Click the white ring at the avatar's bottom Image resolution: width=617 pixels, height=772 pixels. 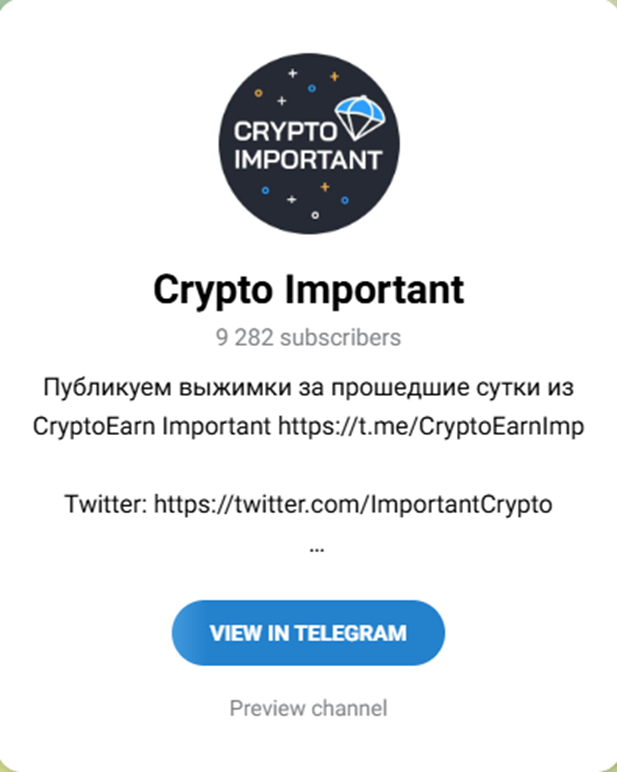point(315,215)
